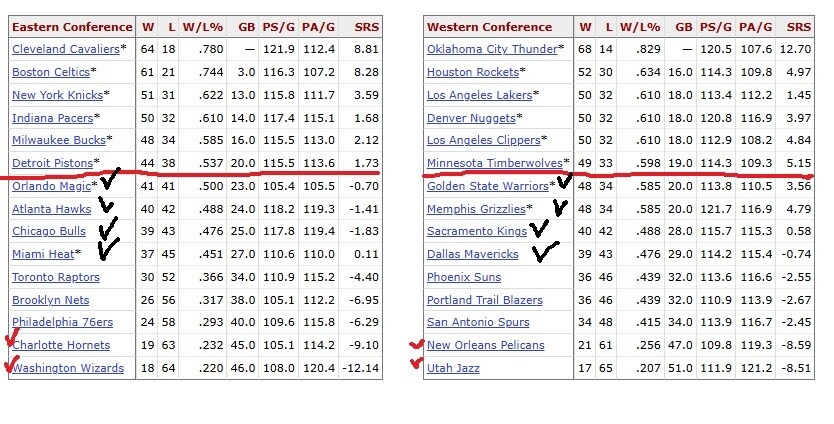
Task: Click red checkmark beside Charlotte Hornets
Action: click(12, 338)
